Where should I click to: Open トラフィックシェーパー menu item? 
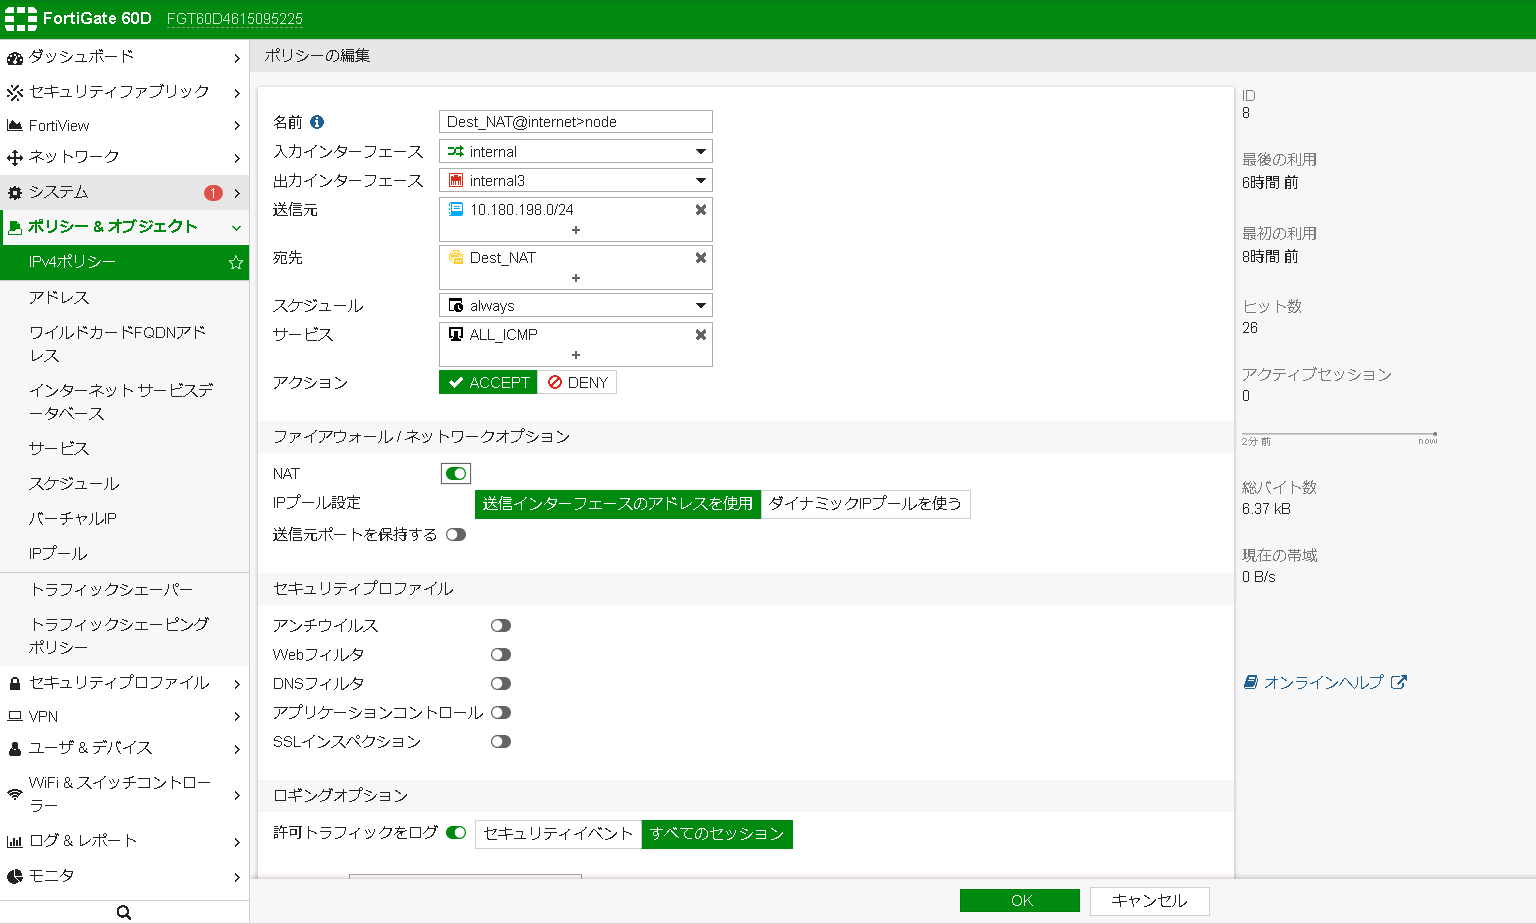124,590
